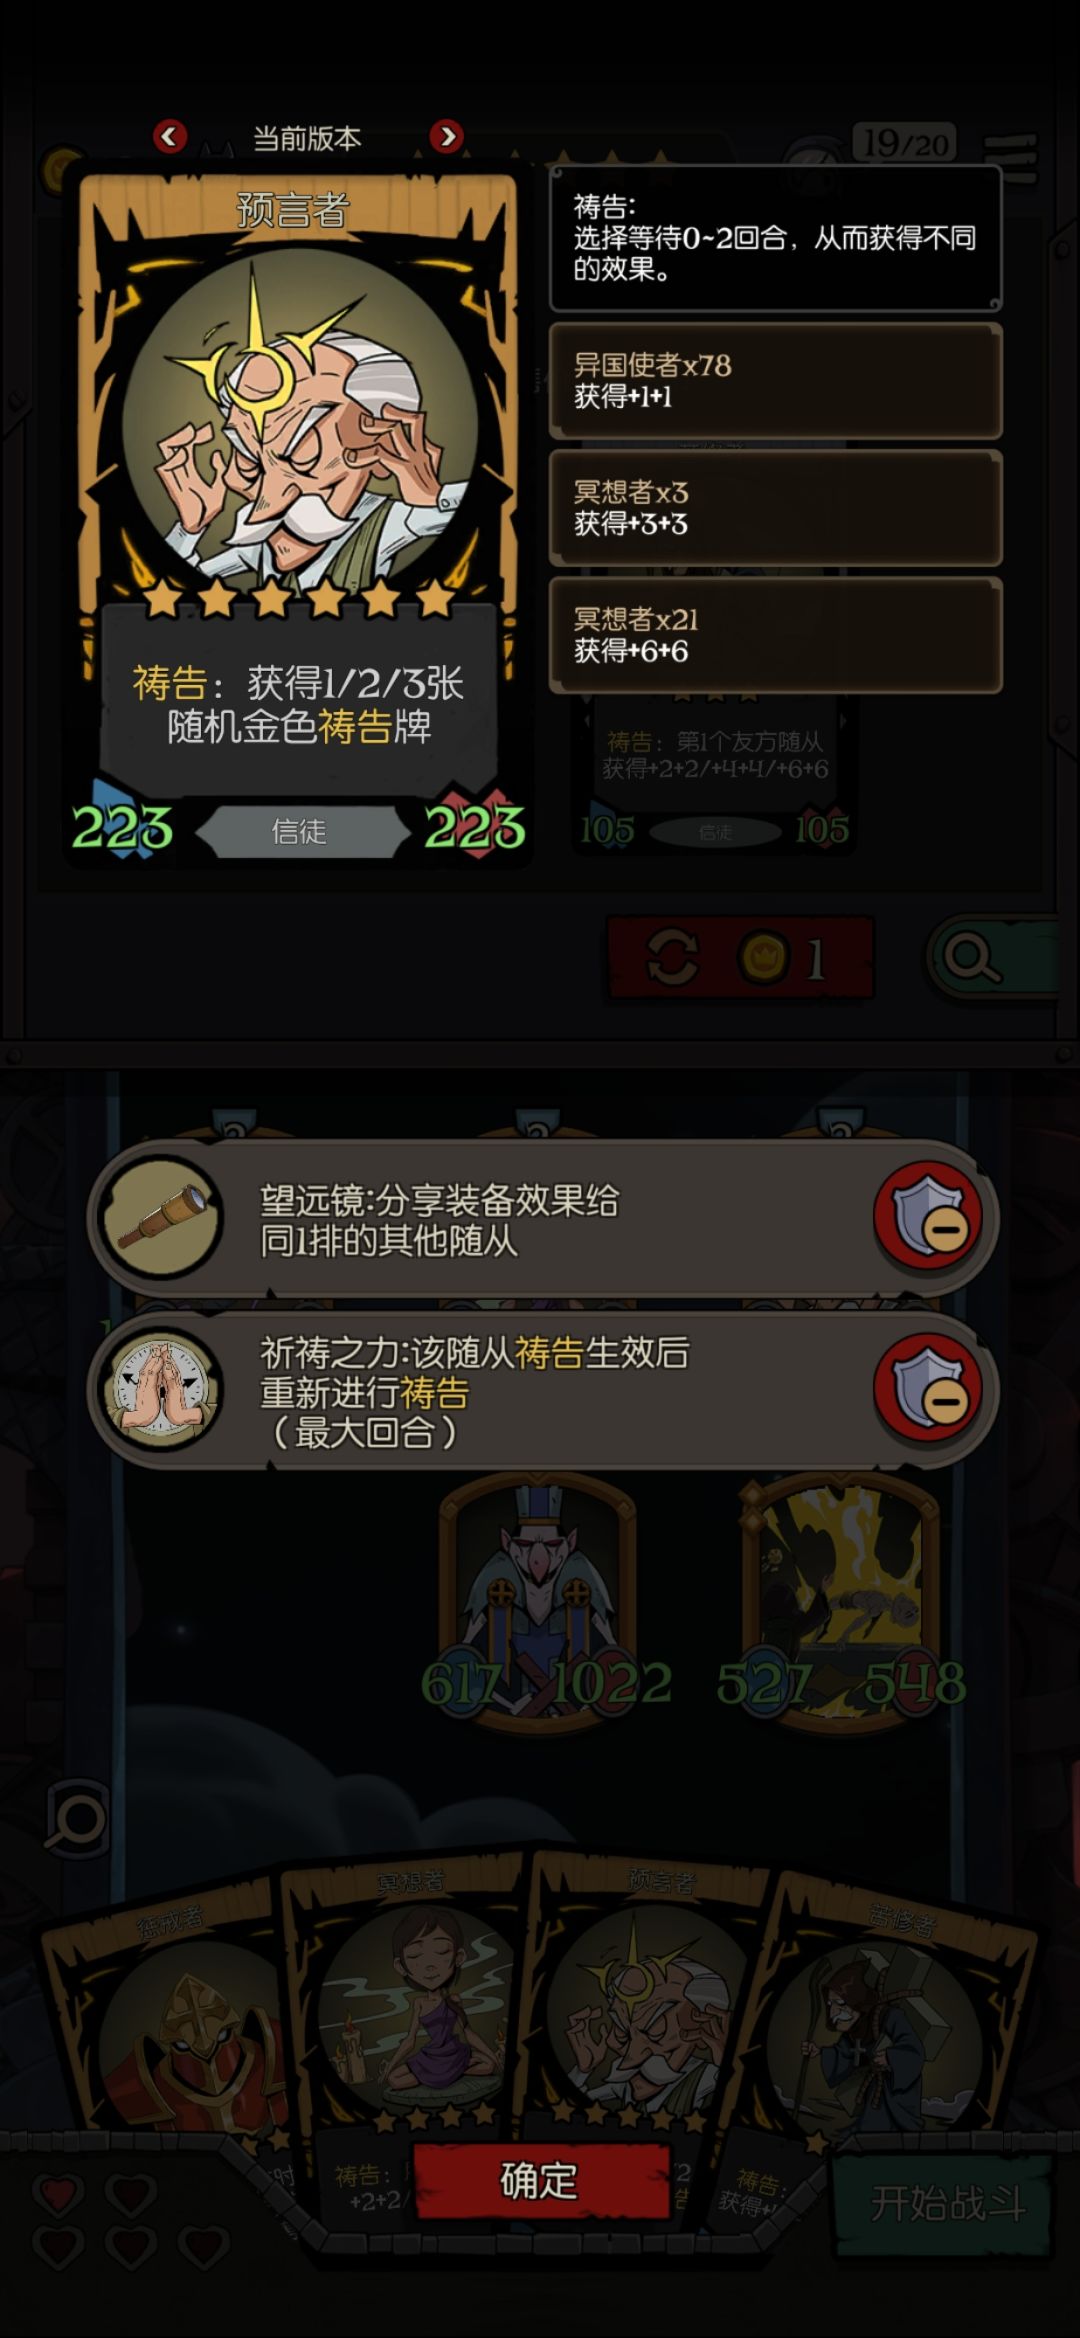The image size is (1080, 2338).
Task: Tap the board minion with 527 attack
Action: point(840,1600)
